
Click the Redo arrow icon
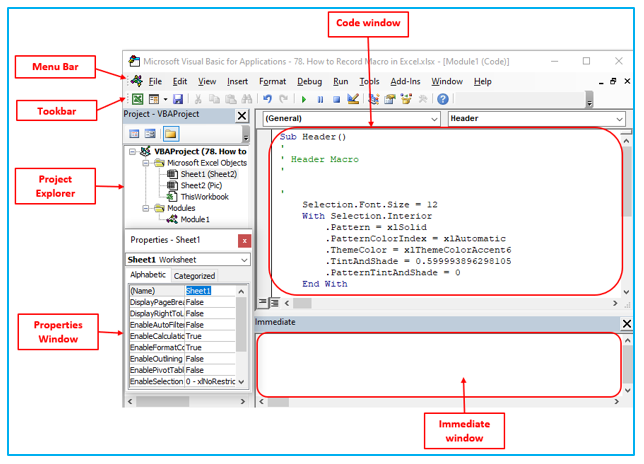pyautogui.click(x=283, y=99)
